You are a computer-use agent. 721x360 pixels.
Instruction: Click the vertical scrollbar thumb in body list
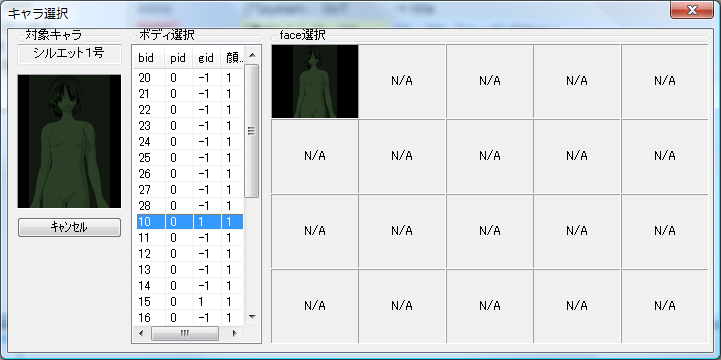point(252,131)
